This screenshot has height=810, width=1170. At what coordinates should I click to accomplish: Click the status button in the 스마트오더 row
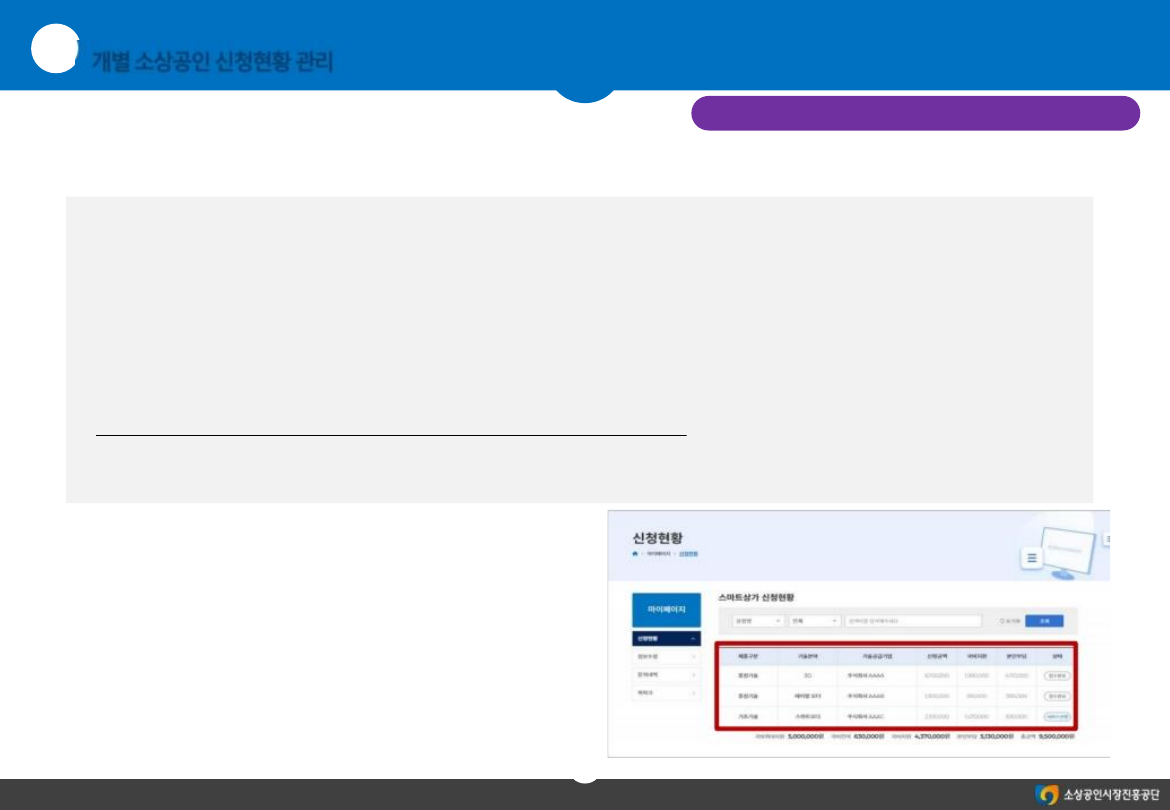1056,716
